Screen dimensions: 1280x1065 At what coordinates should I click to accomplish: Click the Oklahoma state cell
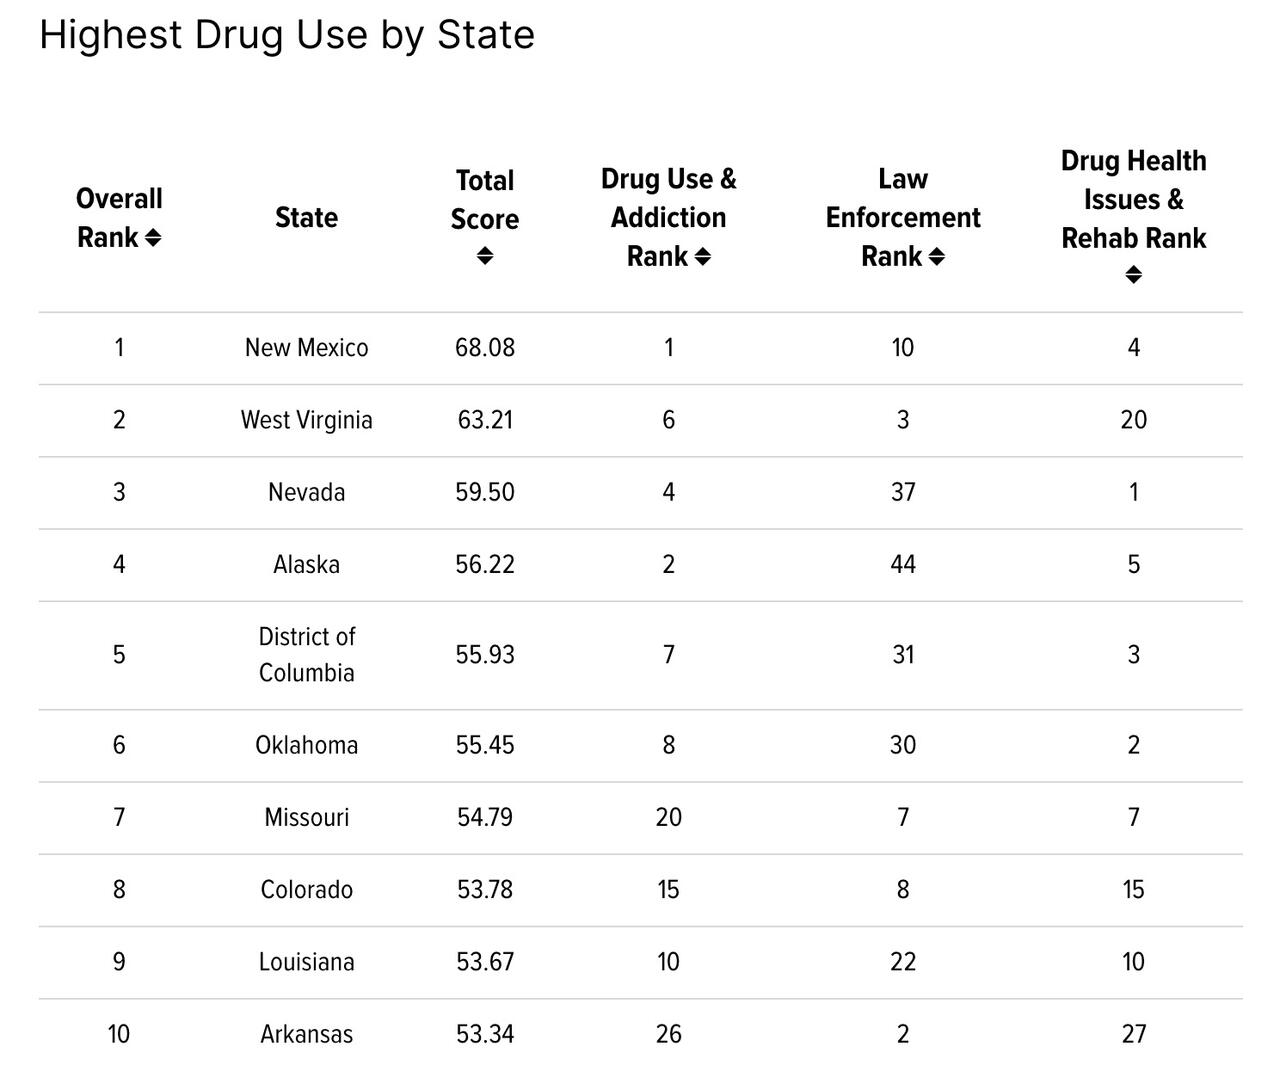coord(306,745)
